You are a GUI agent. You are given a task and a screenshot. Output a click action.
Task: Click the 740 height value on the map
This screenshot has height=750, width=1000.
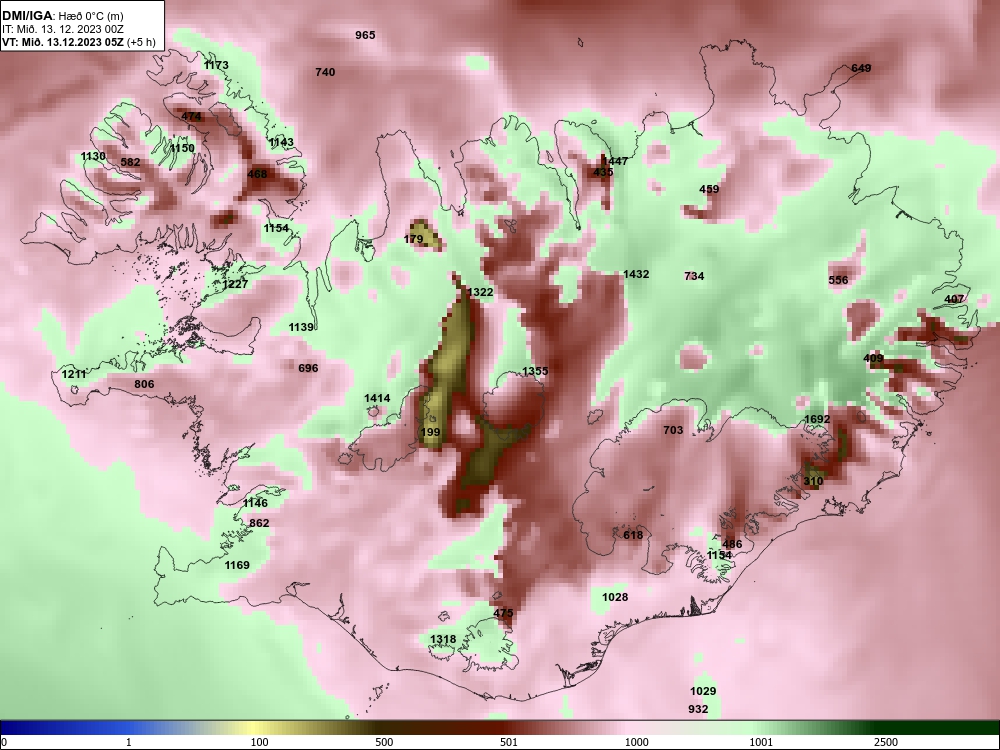click(325, 72)
